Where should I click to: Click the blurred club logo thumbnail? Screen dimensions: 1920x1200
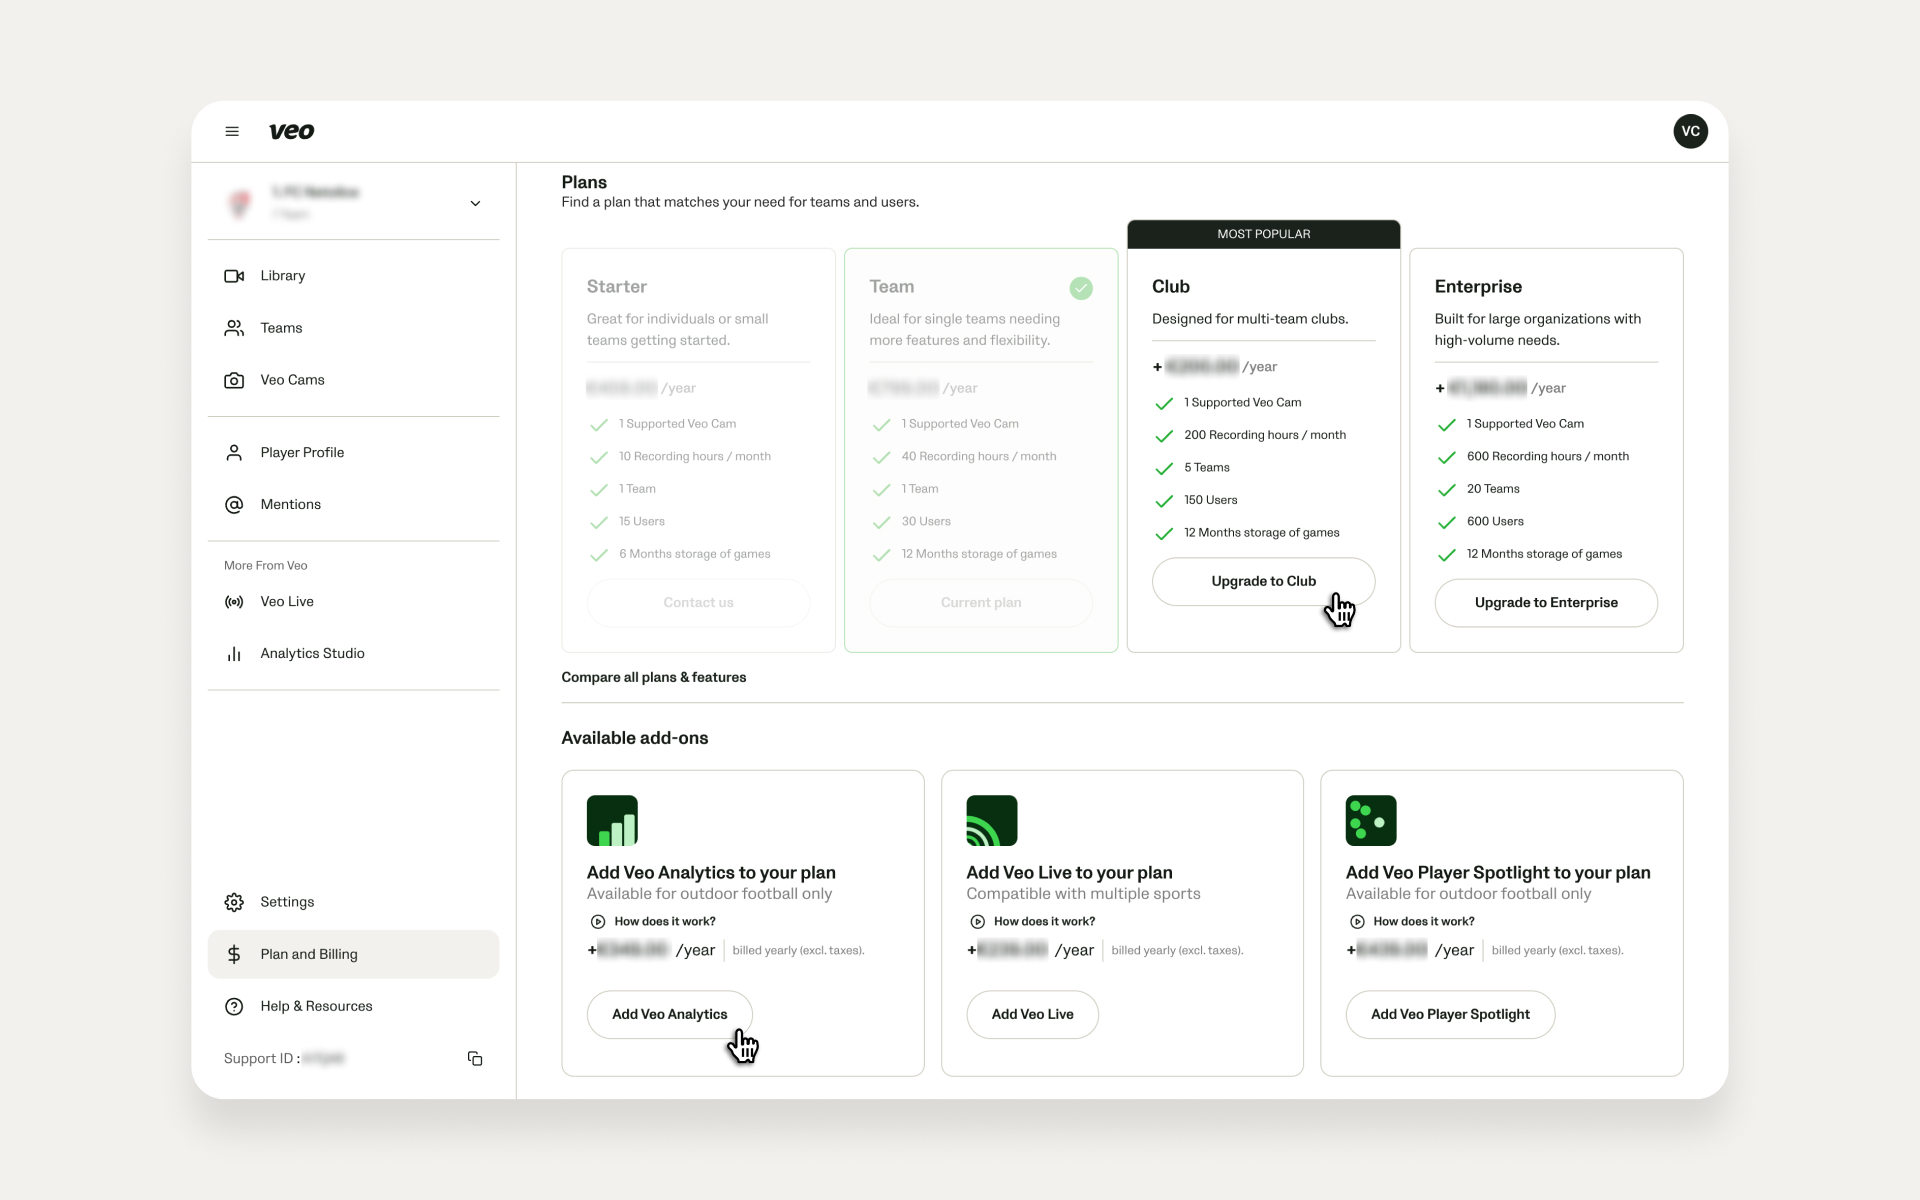click(x=239, y=203)
